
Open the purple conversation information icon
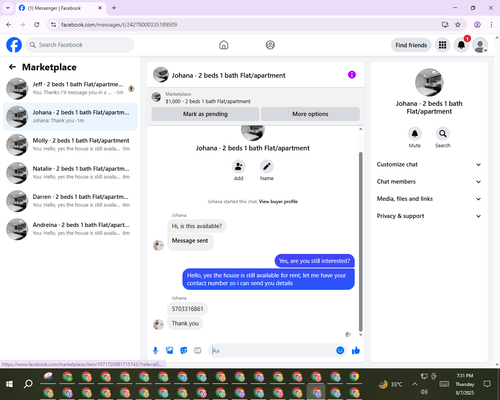click(352, 75)
